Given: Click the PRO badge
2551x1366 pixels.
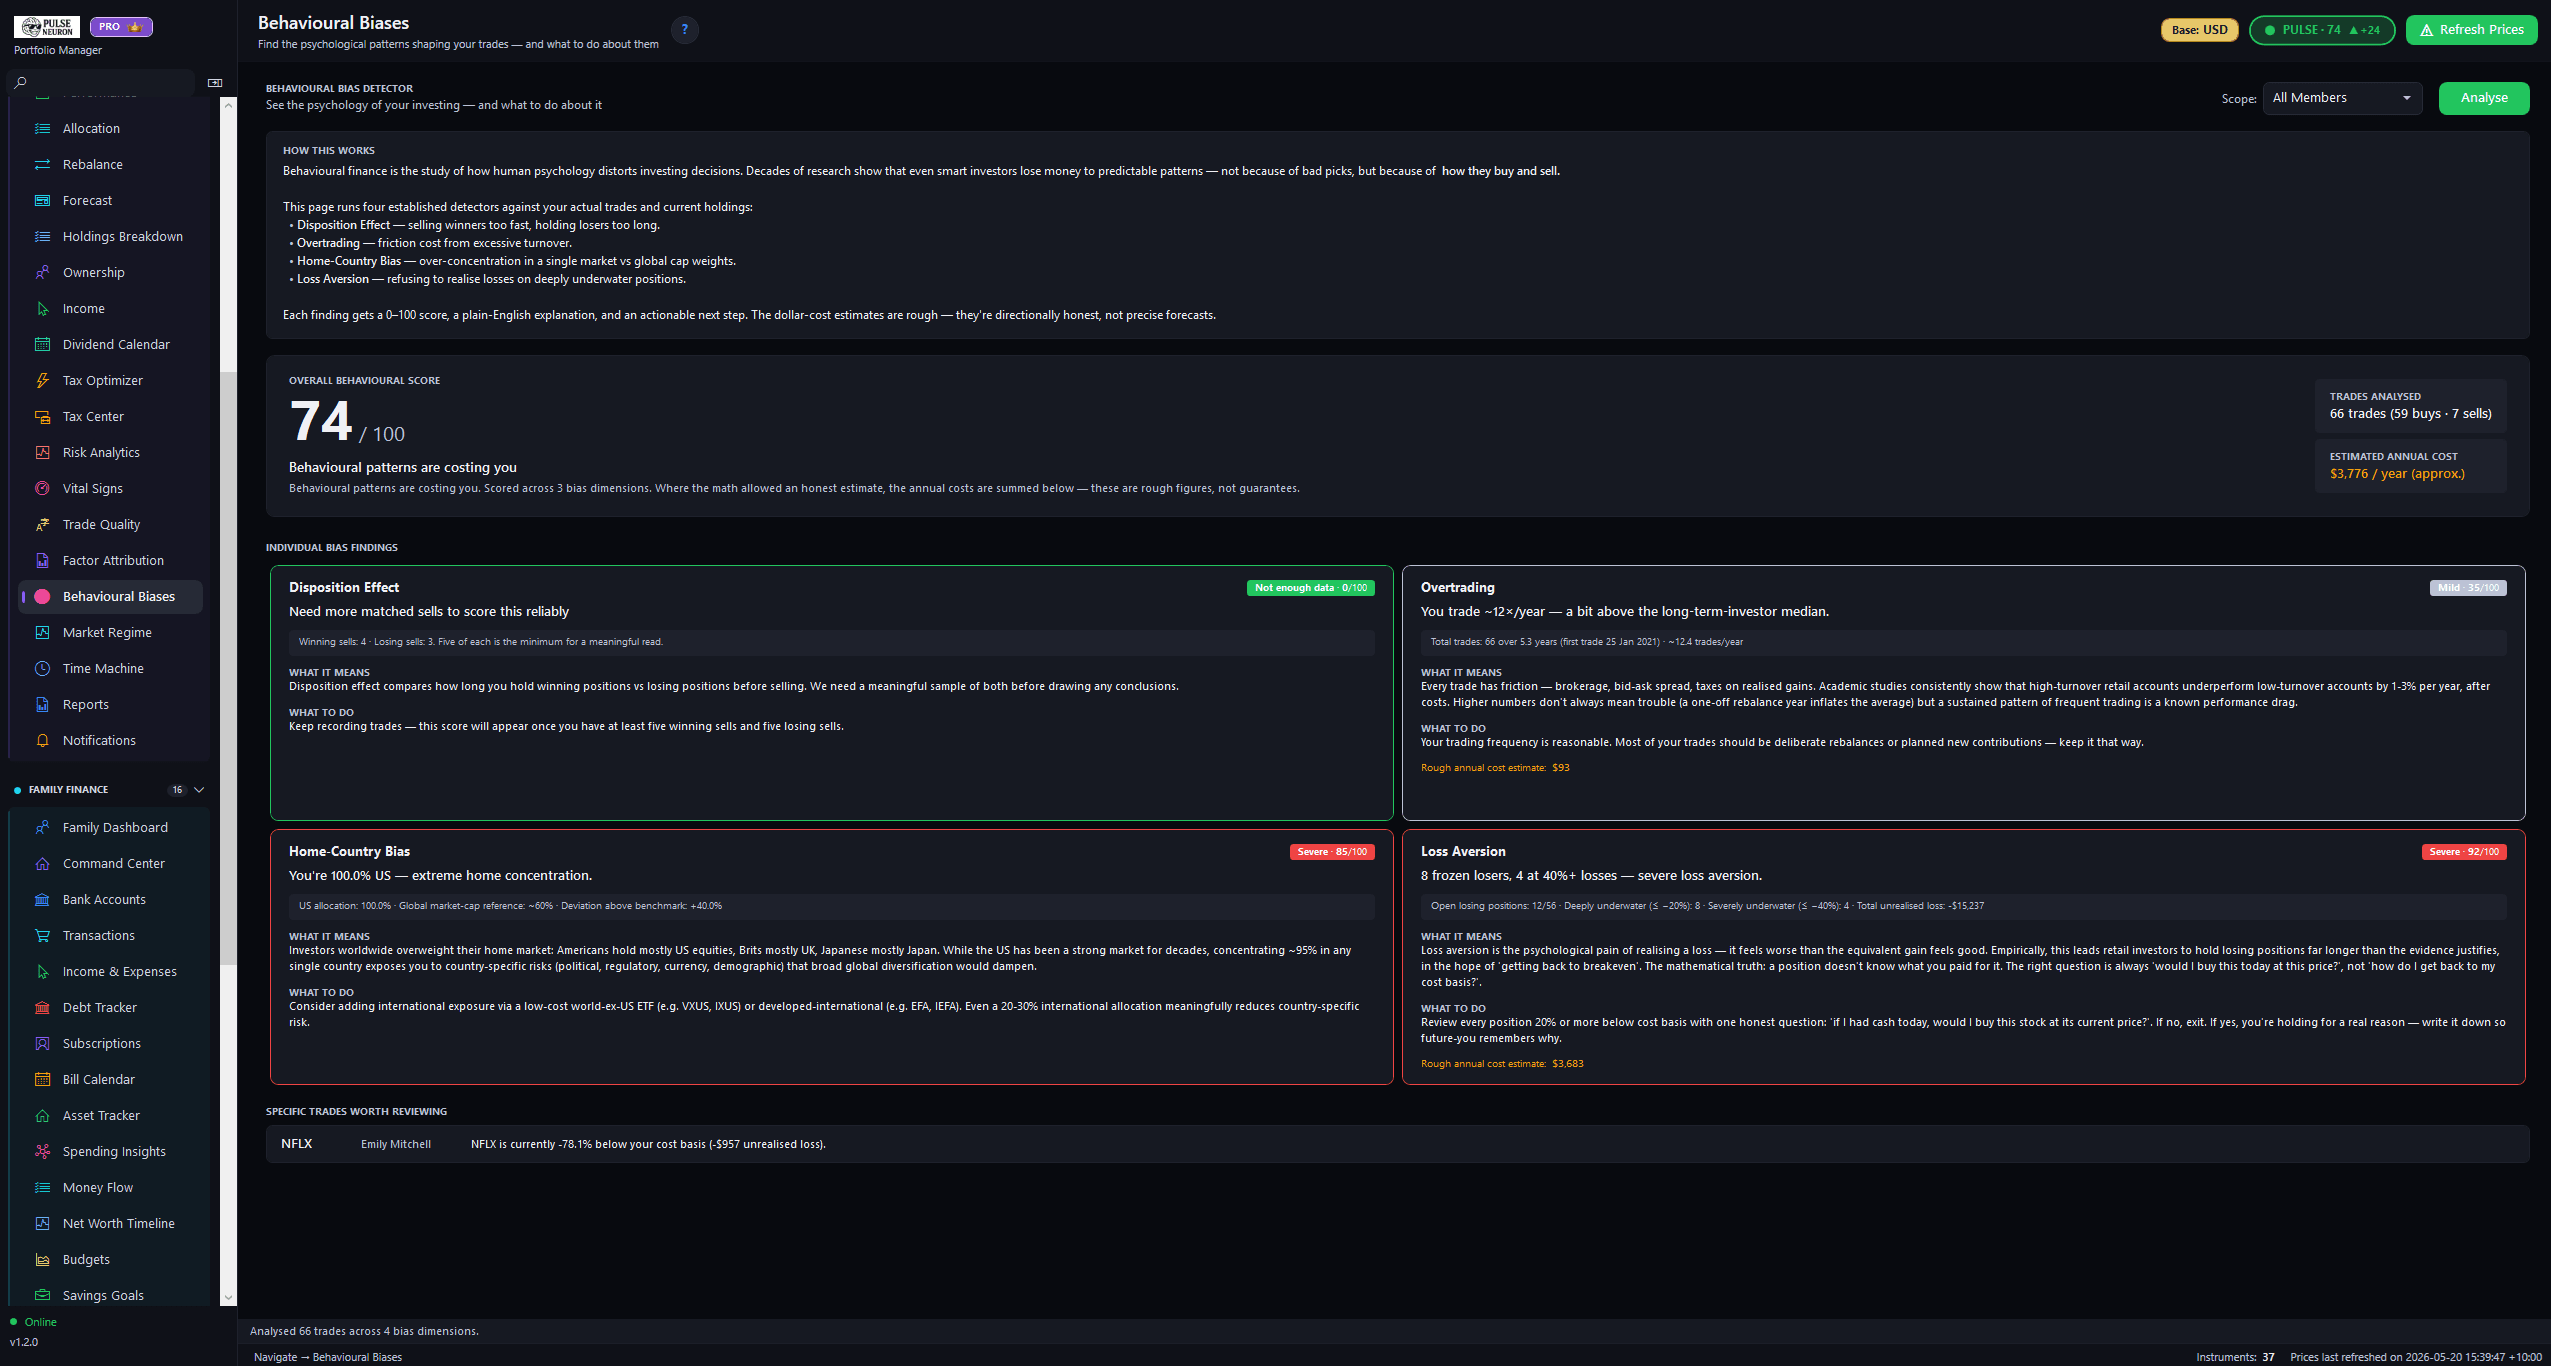Looking at the screenshot, I should point(121,27).
